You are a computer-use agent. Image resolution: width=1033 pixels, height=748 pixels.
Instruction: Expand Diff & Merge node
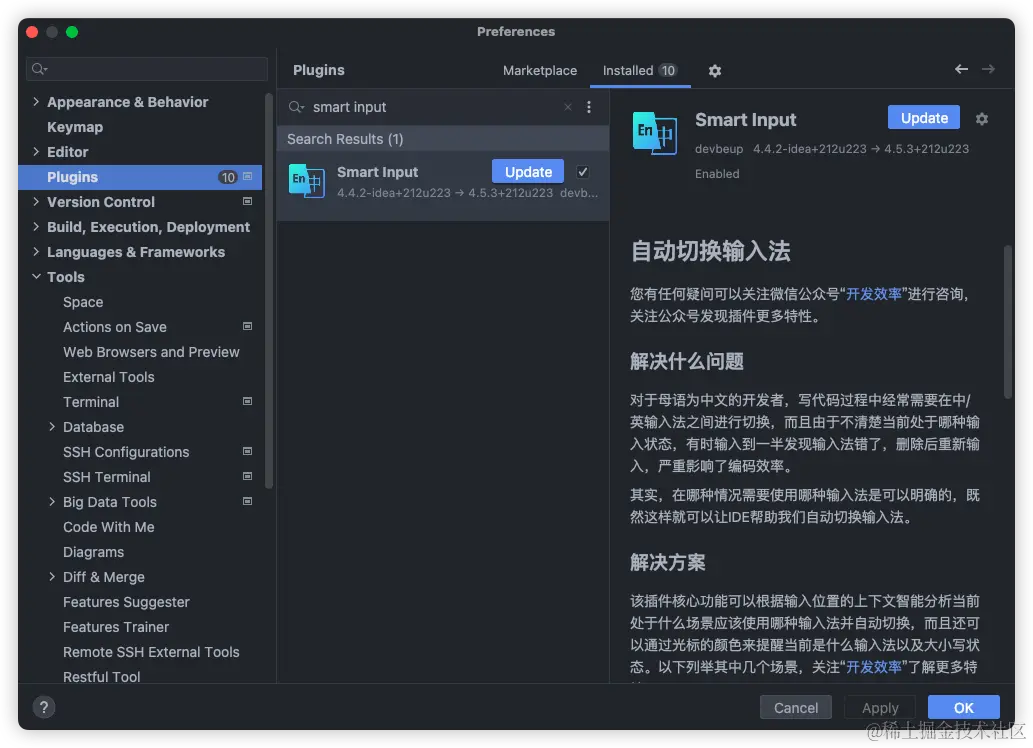[52, 577]
